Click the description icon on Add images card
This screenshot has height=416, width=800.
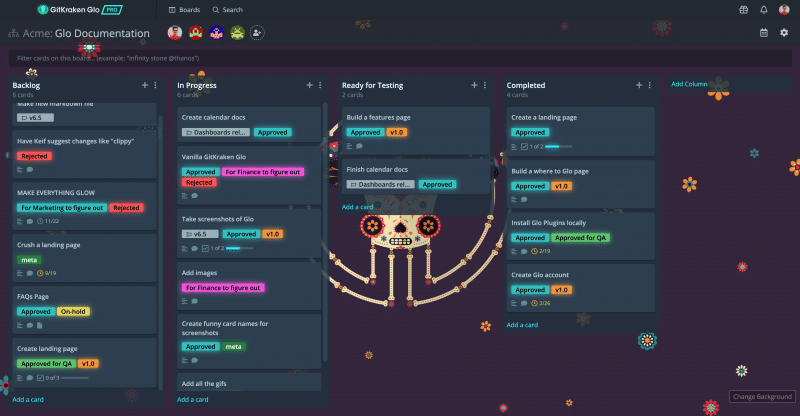185,301
